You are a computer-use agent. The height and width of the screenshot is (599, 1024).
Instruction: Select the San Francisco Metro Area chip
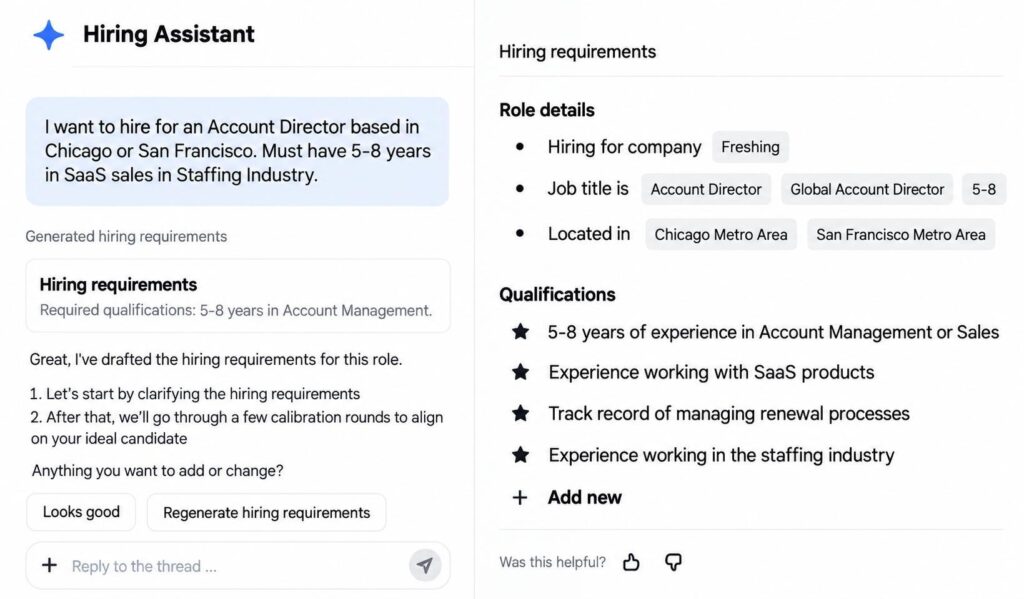pyautogui.click(x=901, y=235)
